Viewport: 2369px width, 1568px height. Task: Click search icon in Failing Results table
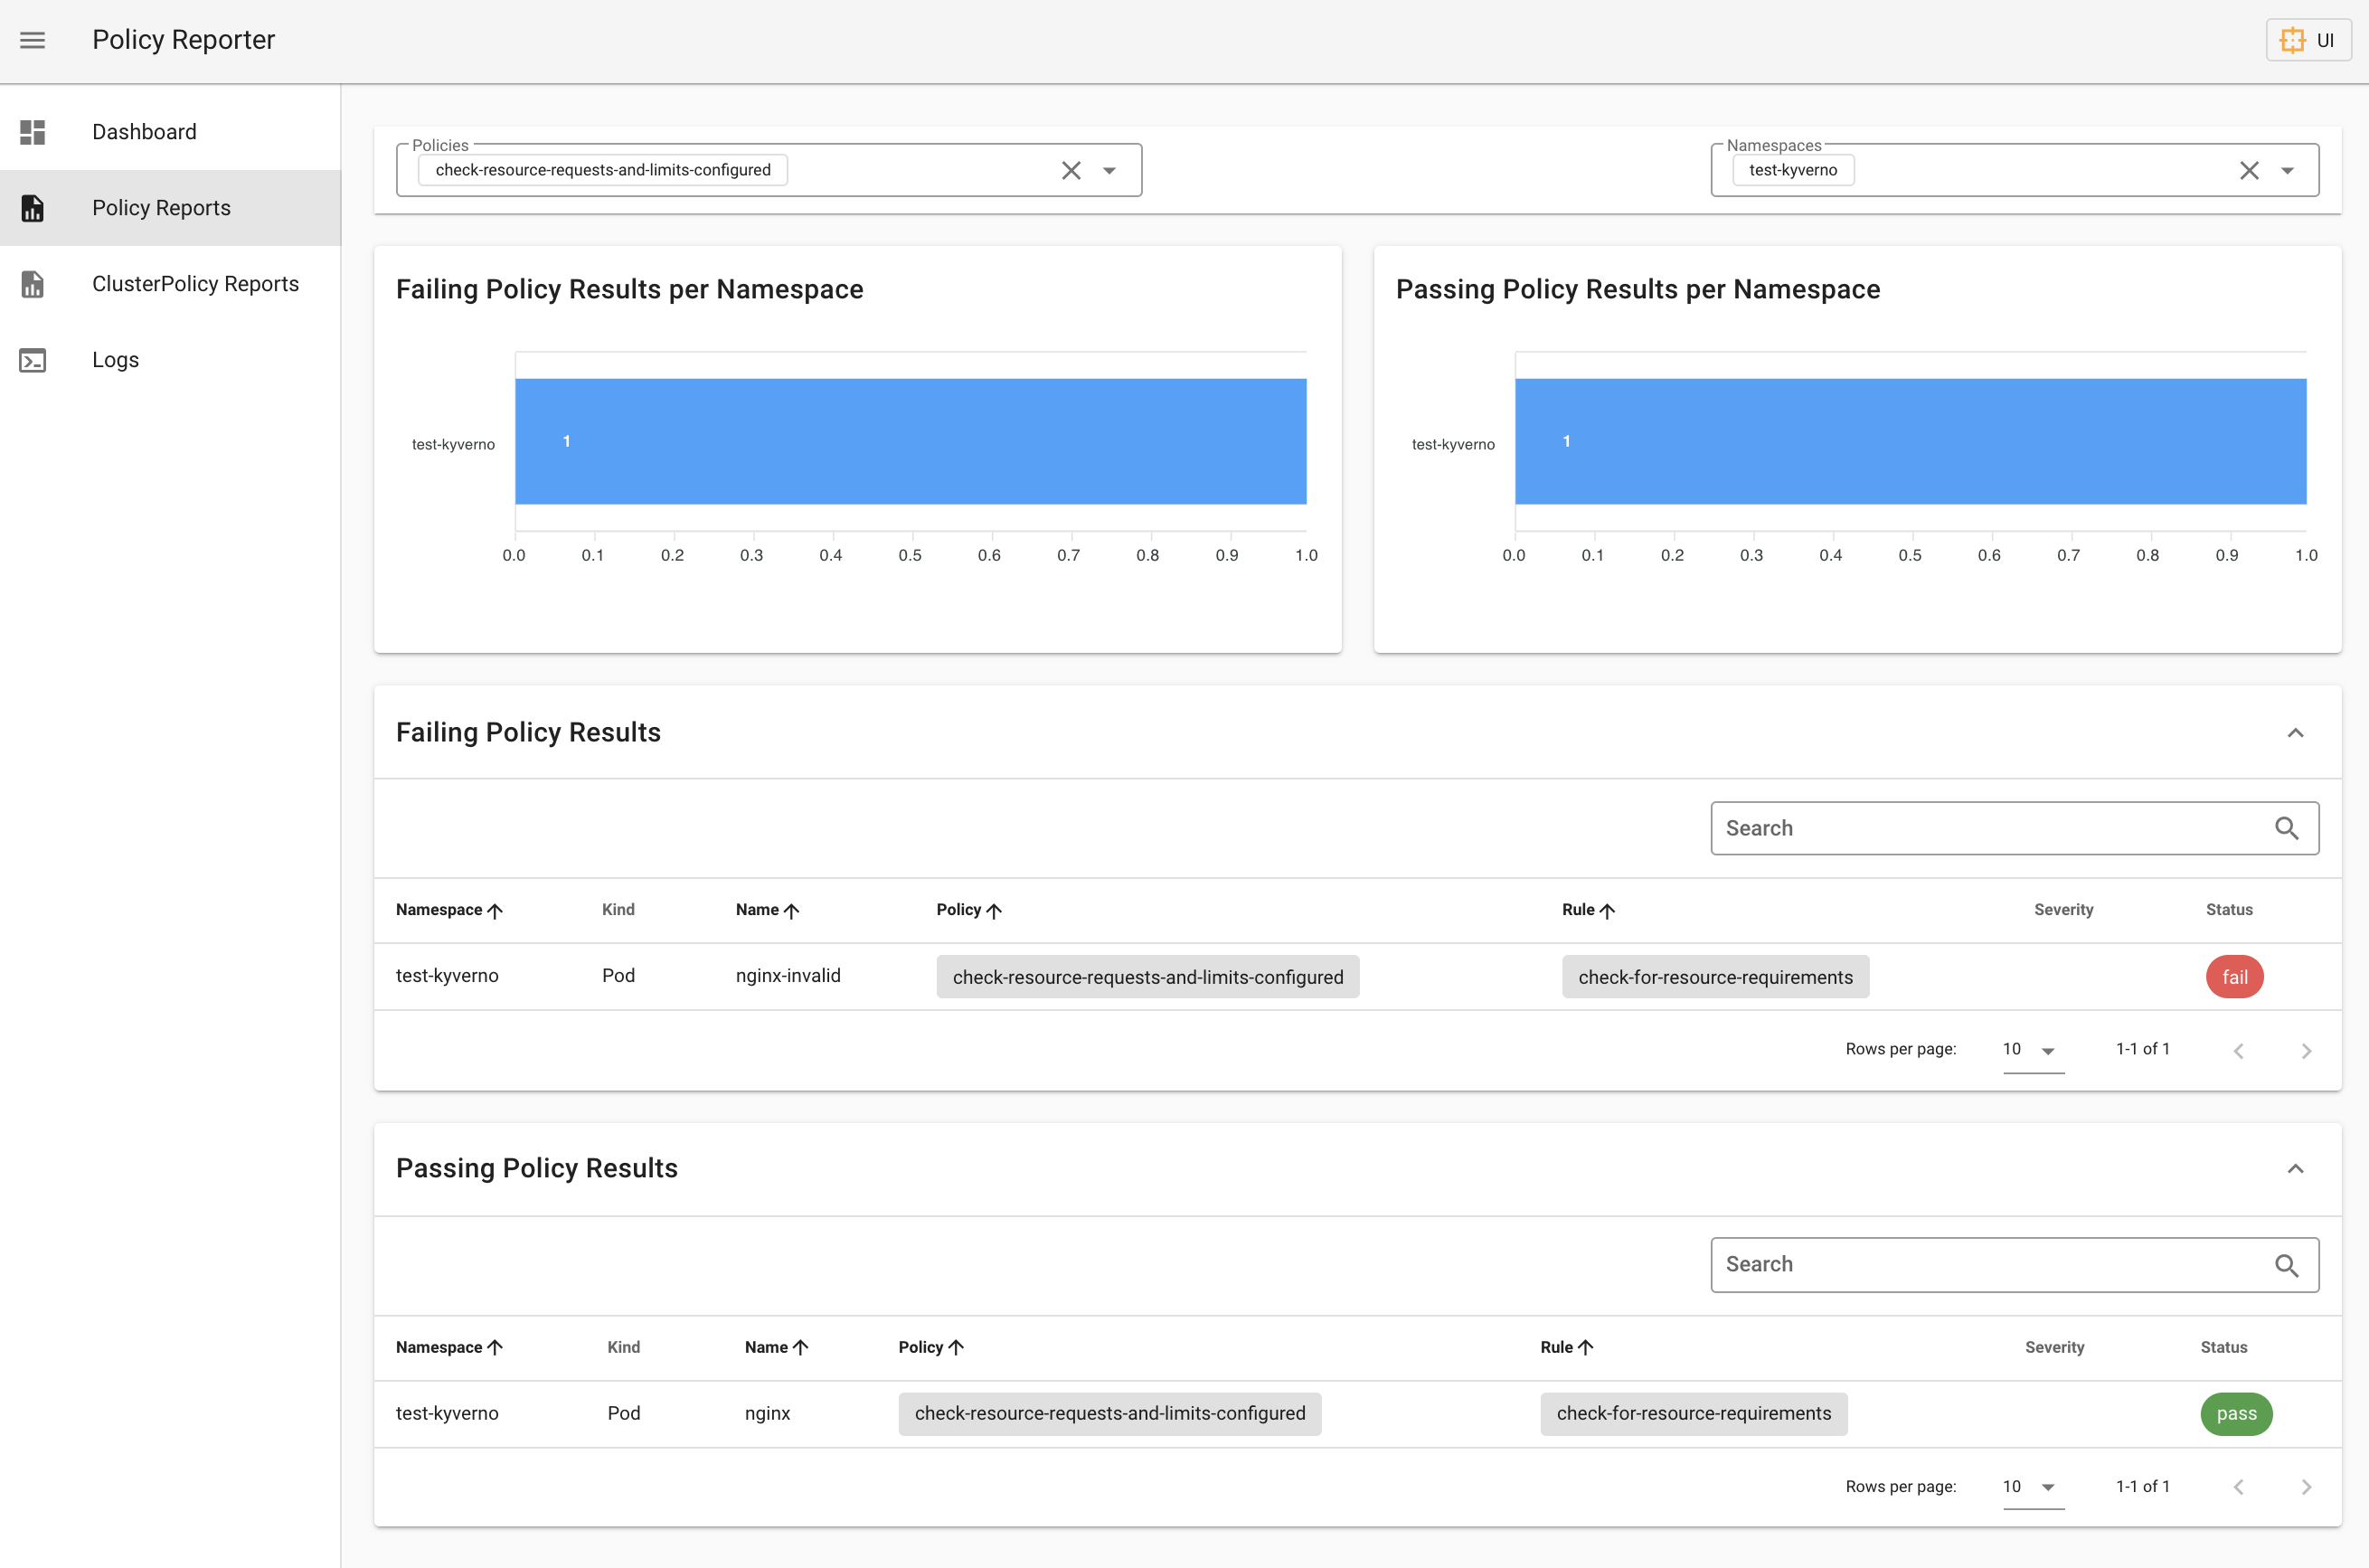(x=2289, y=827)
